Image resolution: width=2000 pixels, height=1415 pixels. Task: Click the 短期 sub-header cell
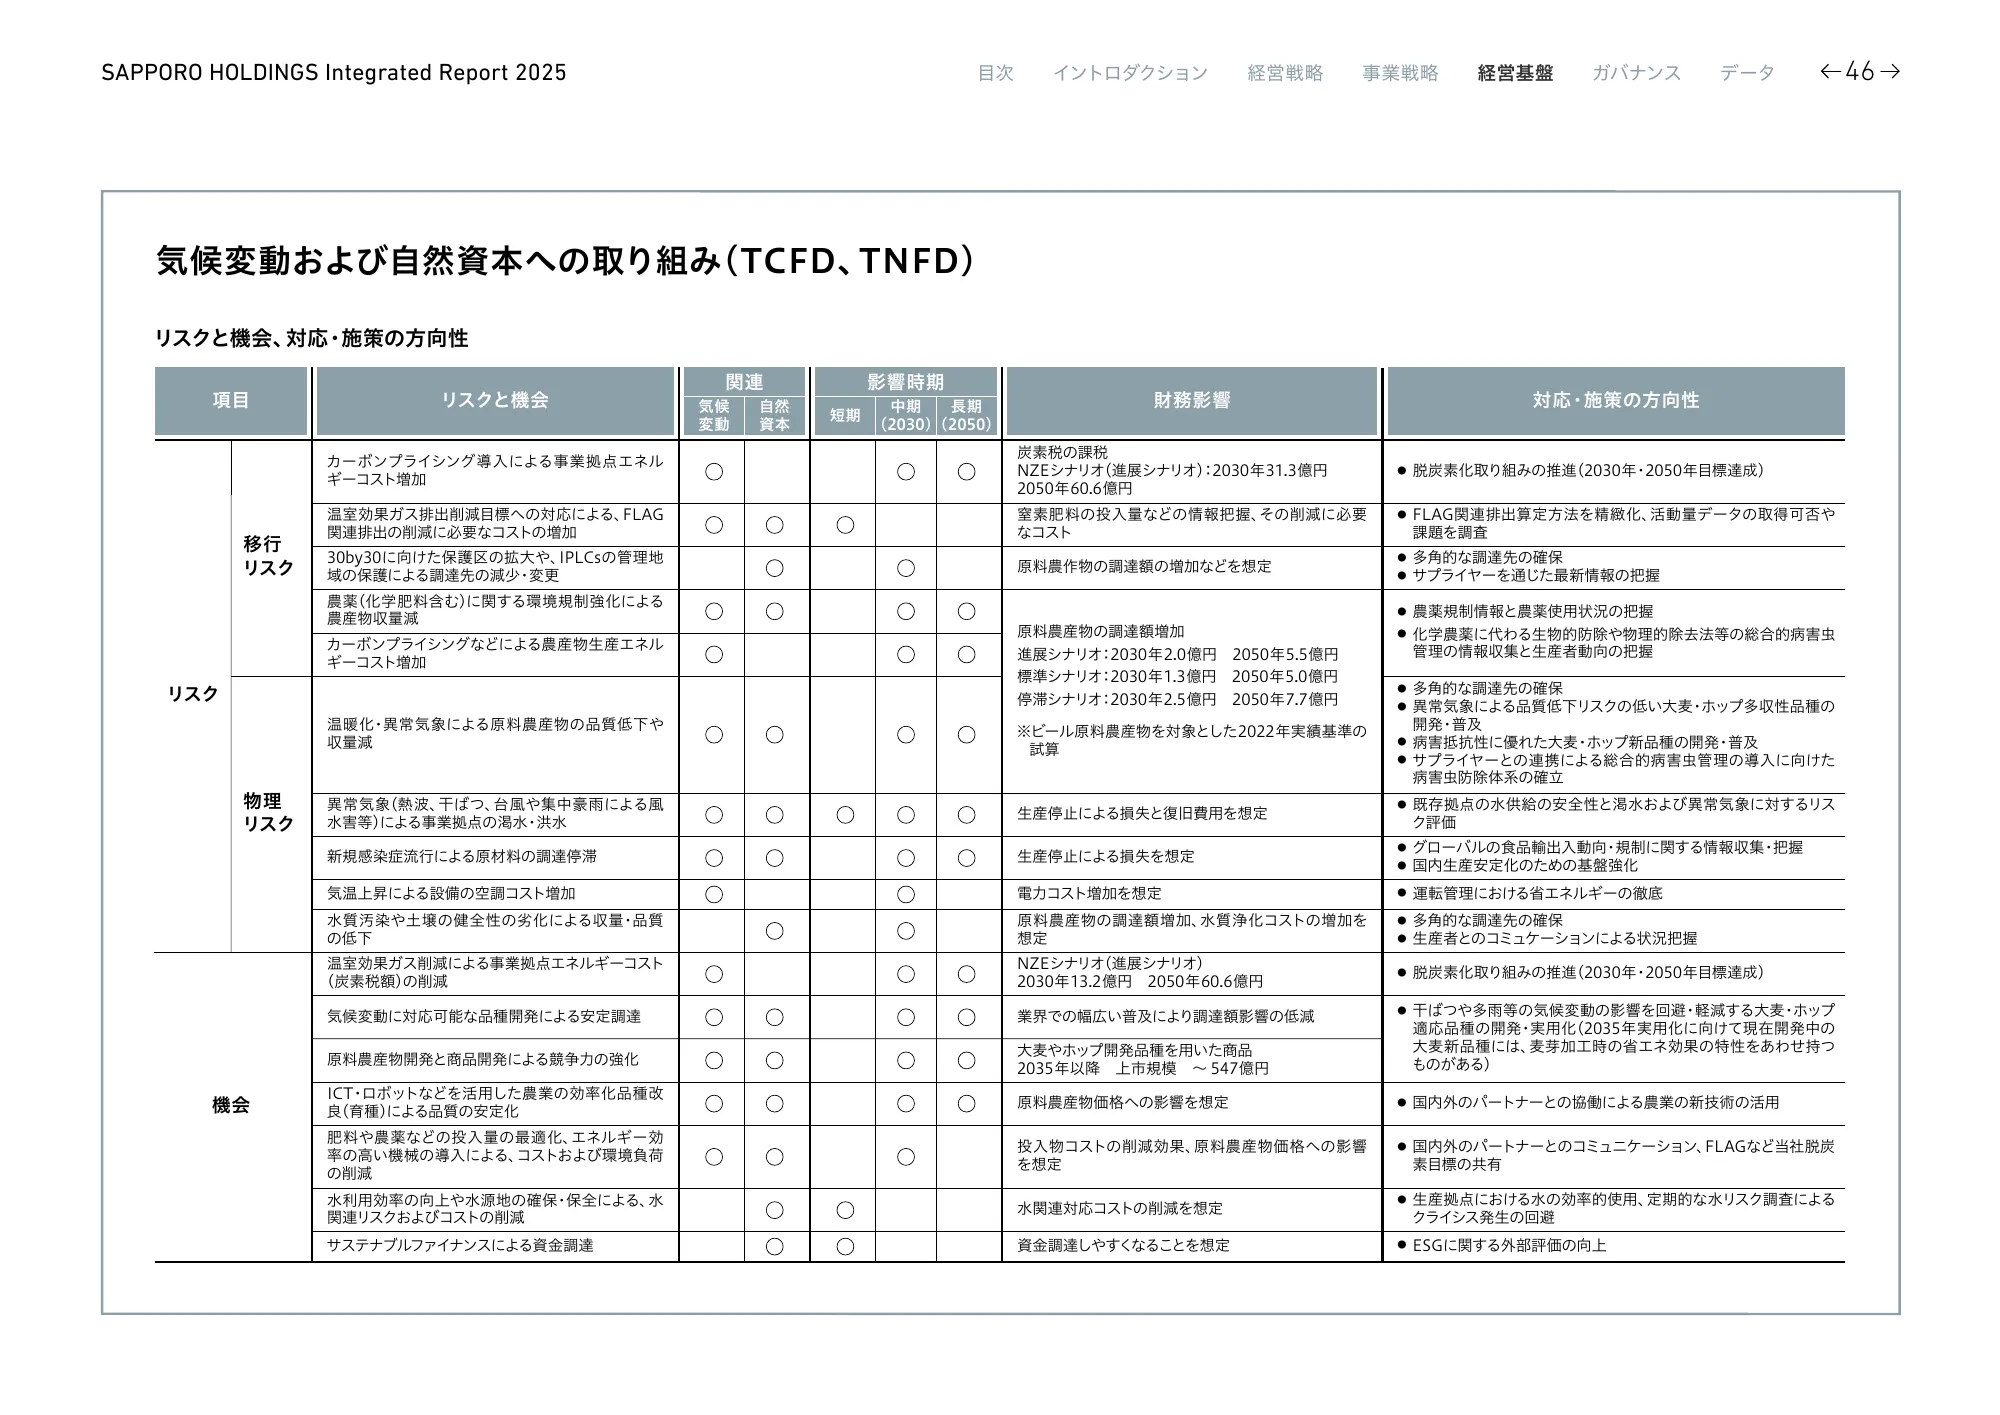pyautogui.click(x=844, y=415)
